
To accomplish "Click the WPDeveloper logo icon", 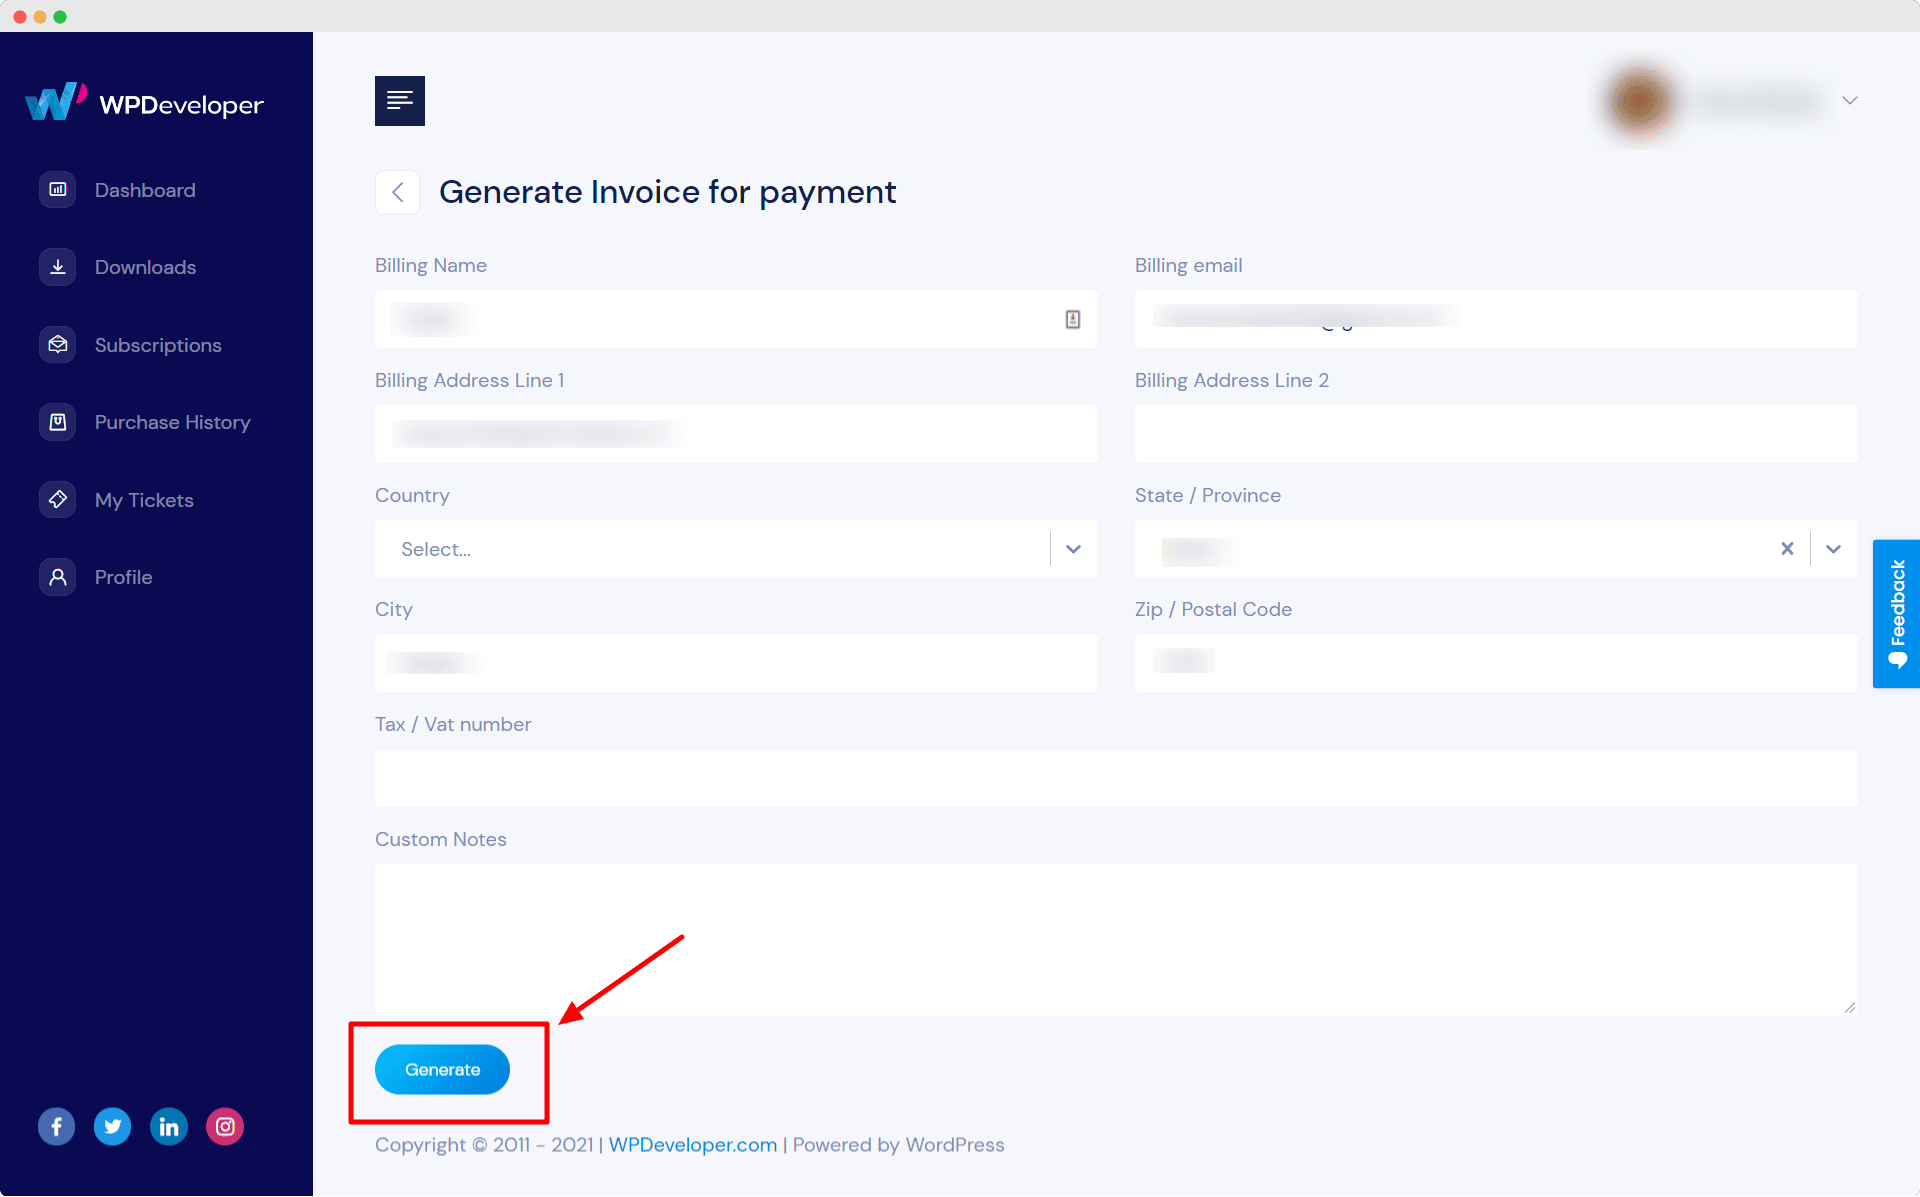I will 57,103.
